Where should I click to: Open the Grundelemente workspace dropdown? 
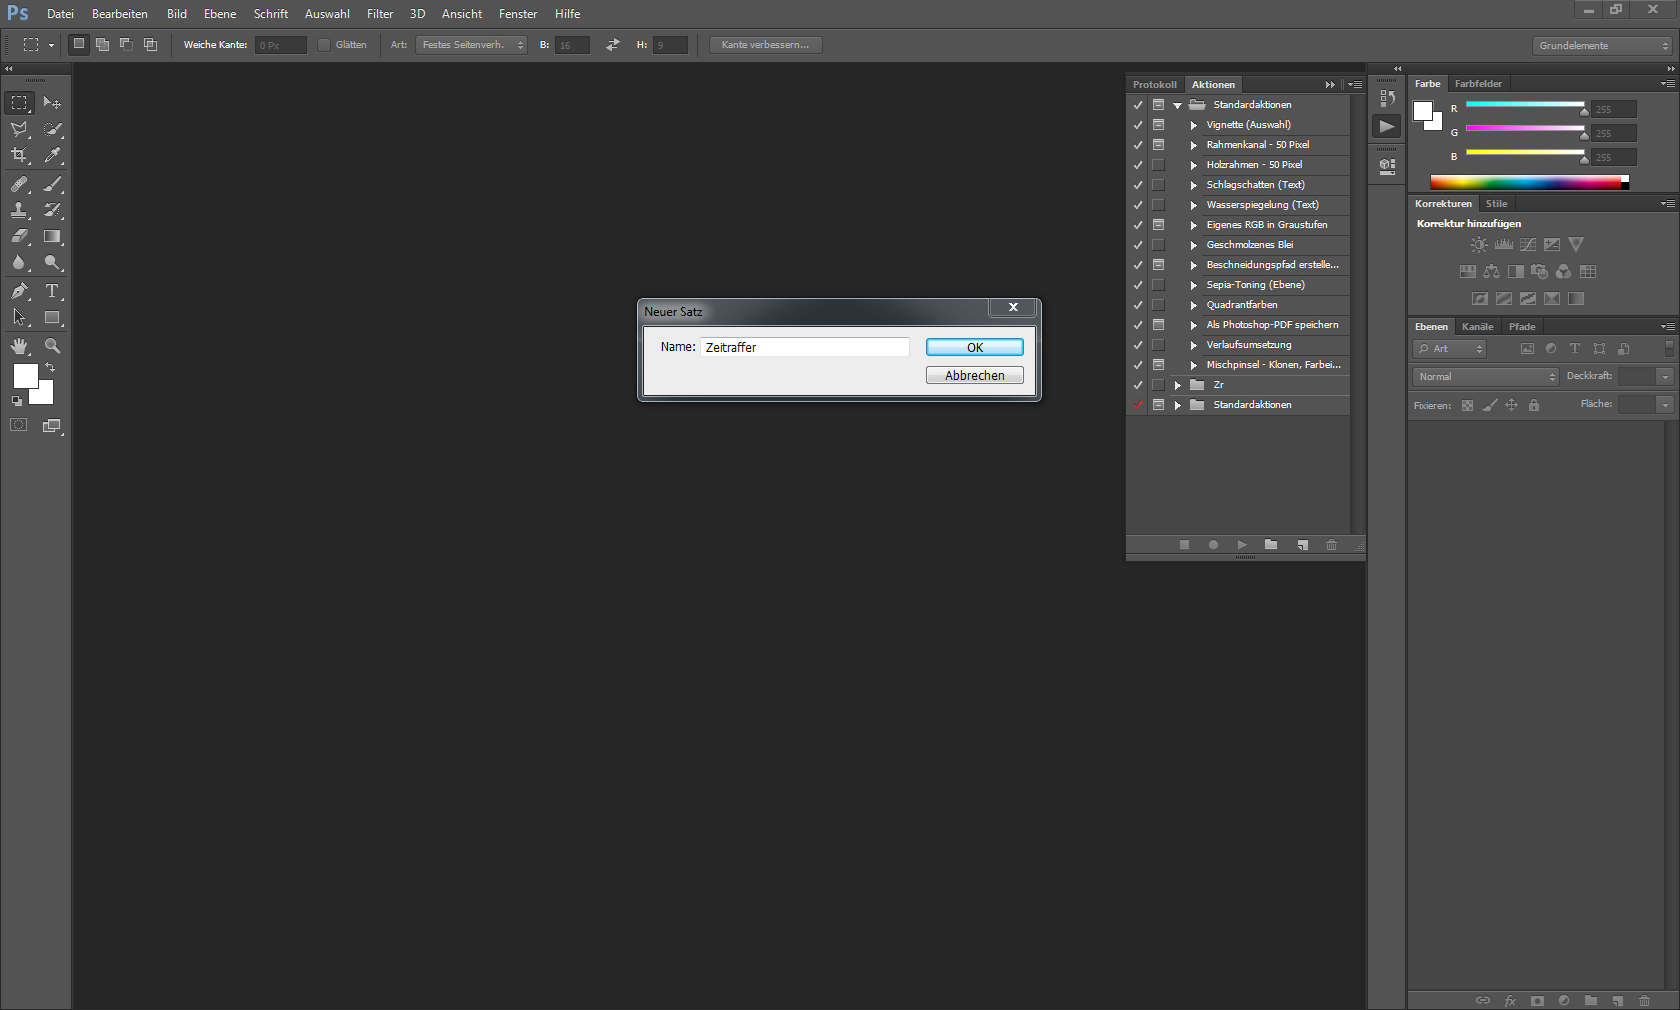[1602, 46]
